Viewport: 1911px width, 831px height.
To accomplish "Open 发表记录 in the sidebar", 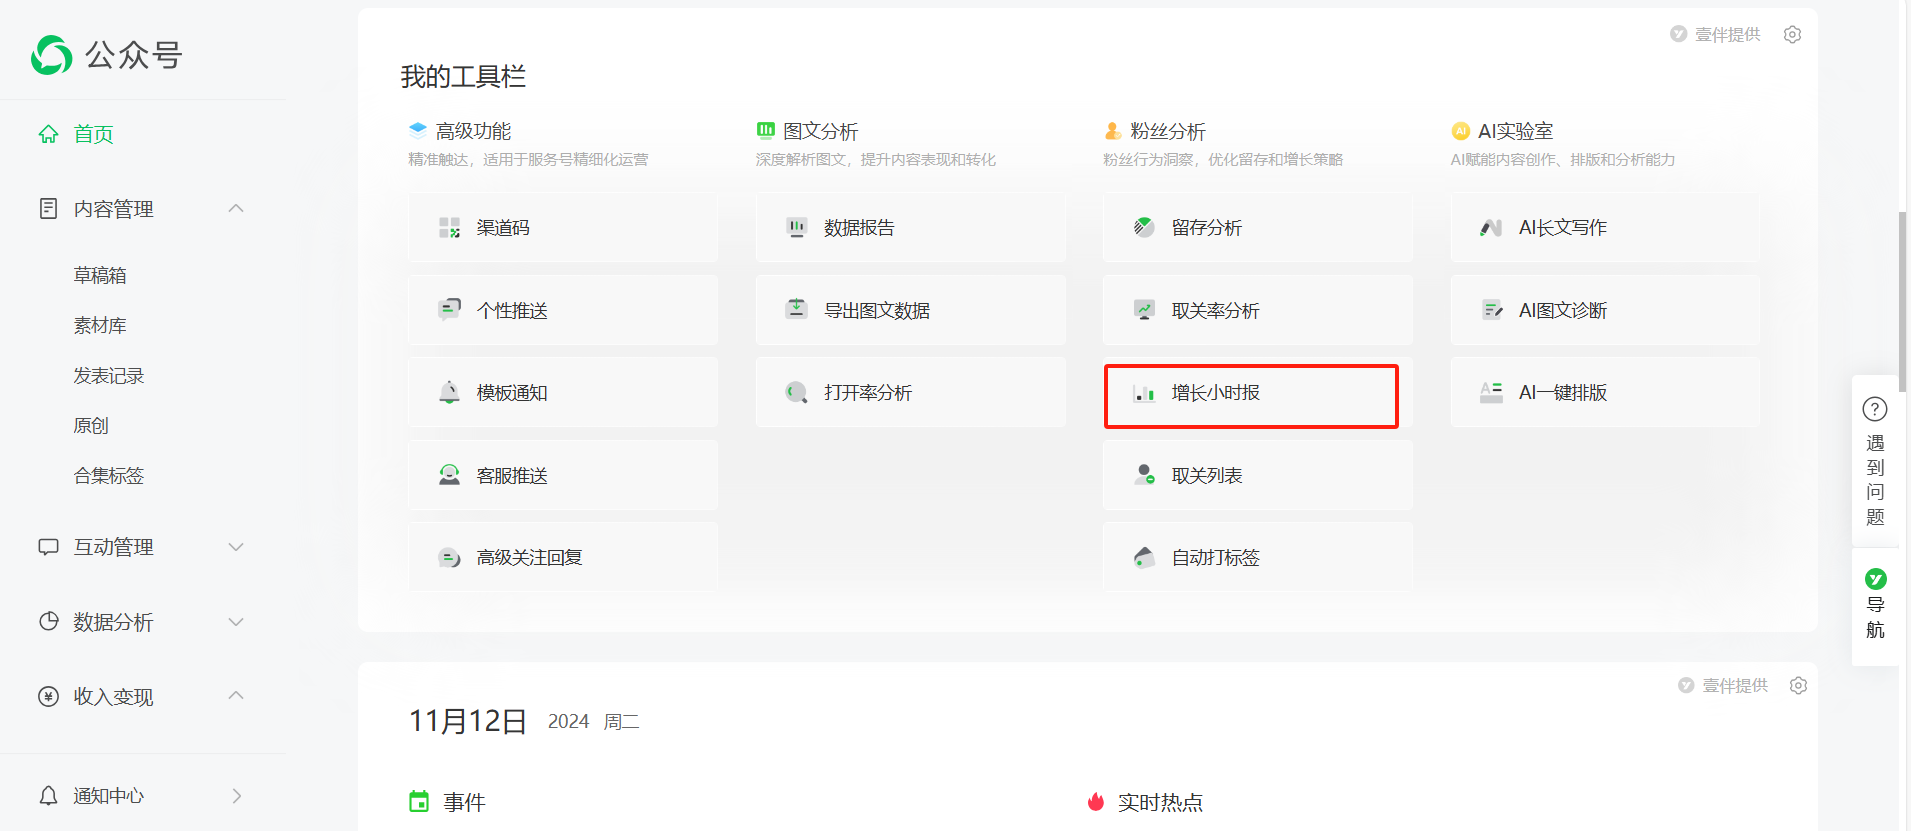I will point(109,375).
